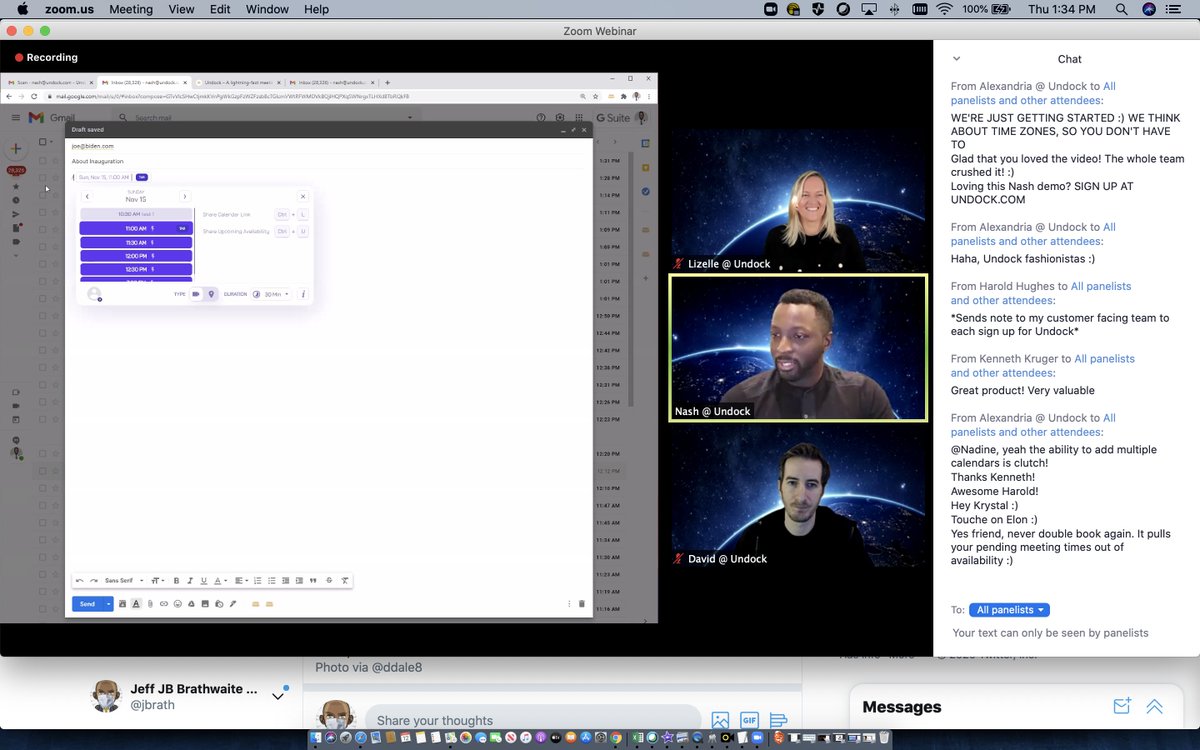The height and width of the screenshot is (750, 1200).
Task: Select the 12:30 PM time slot
Action: pos(136,269)
